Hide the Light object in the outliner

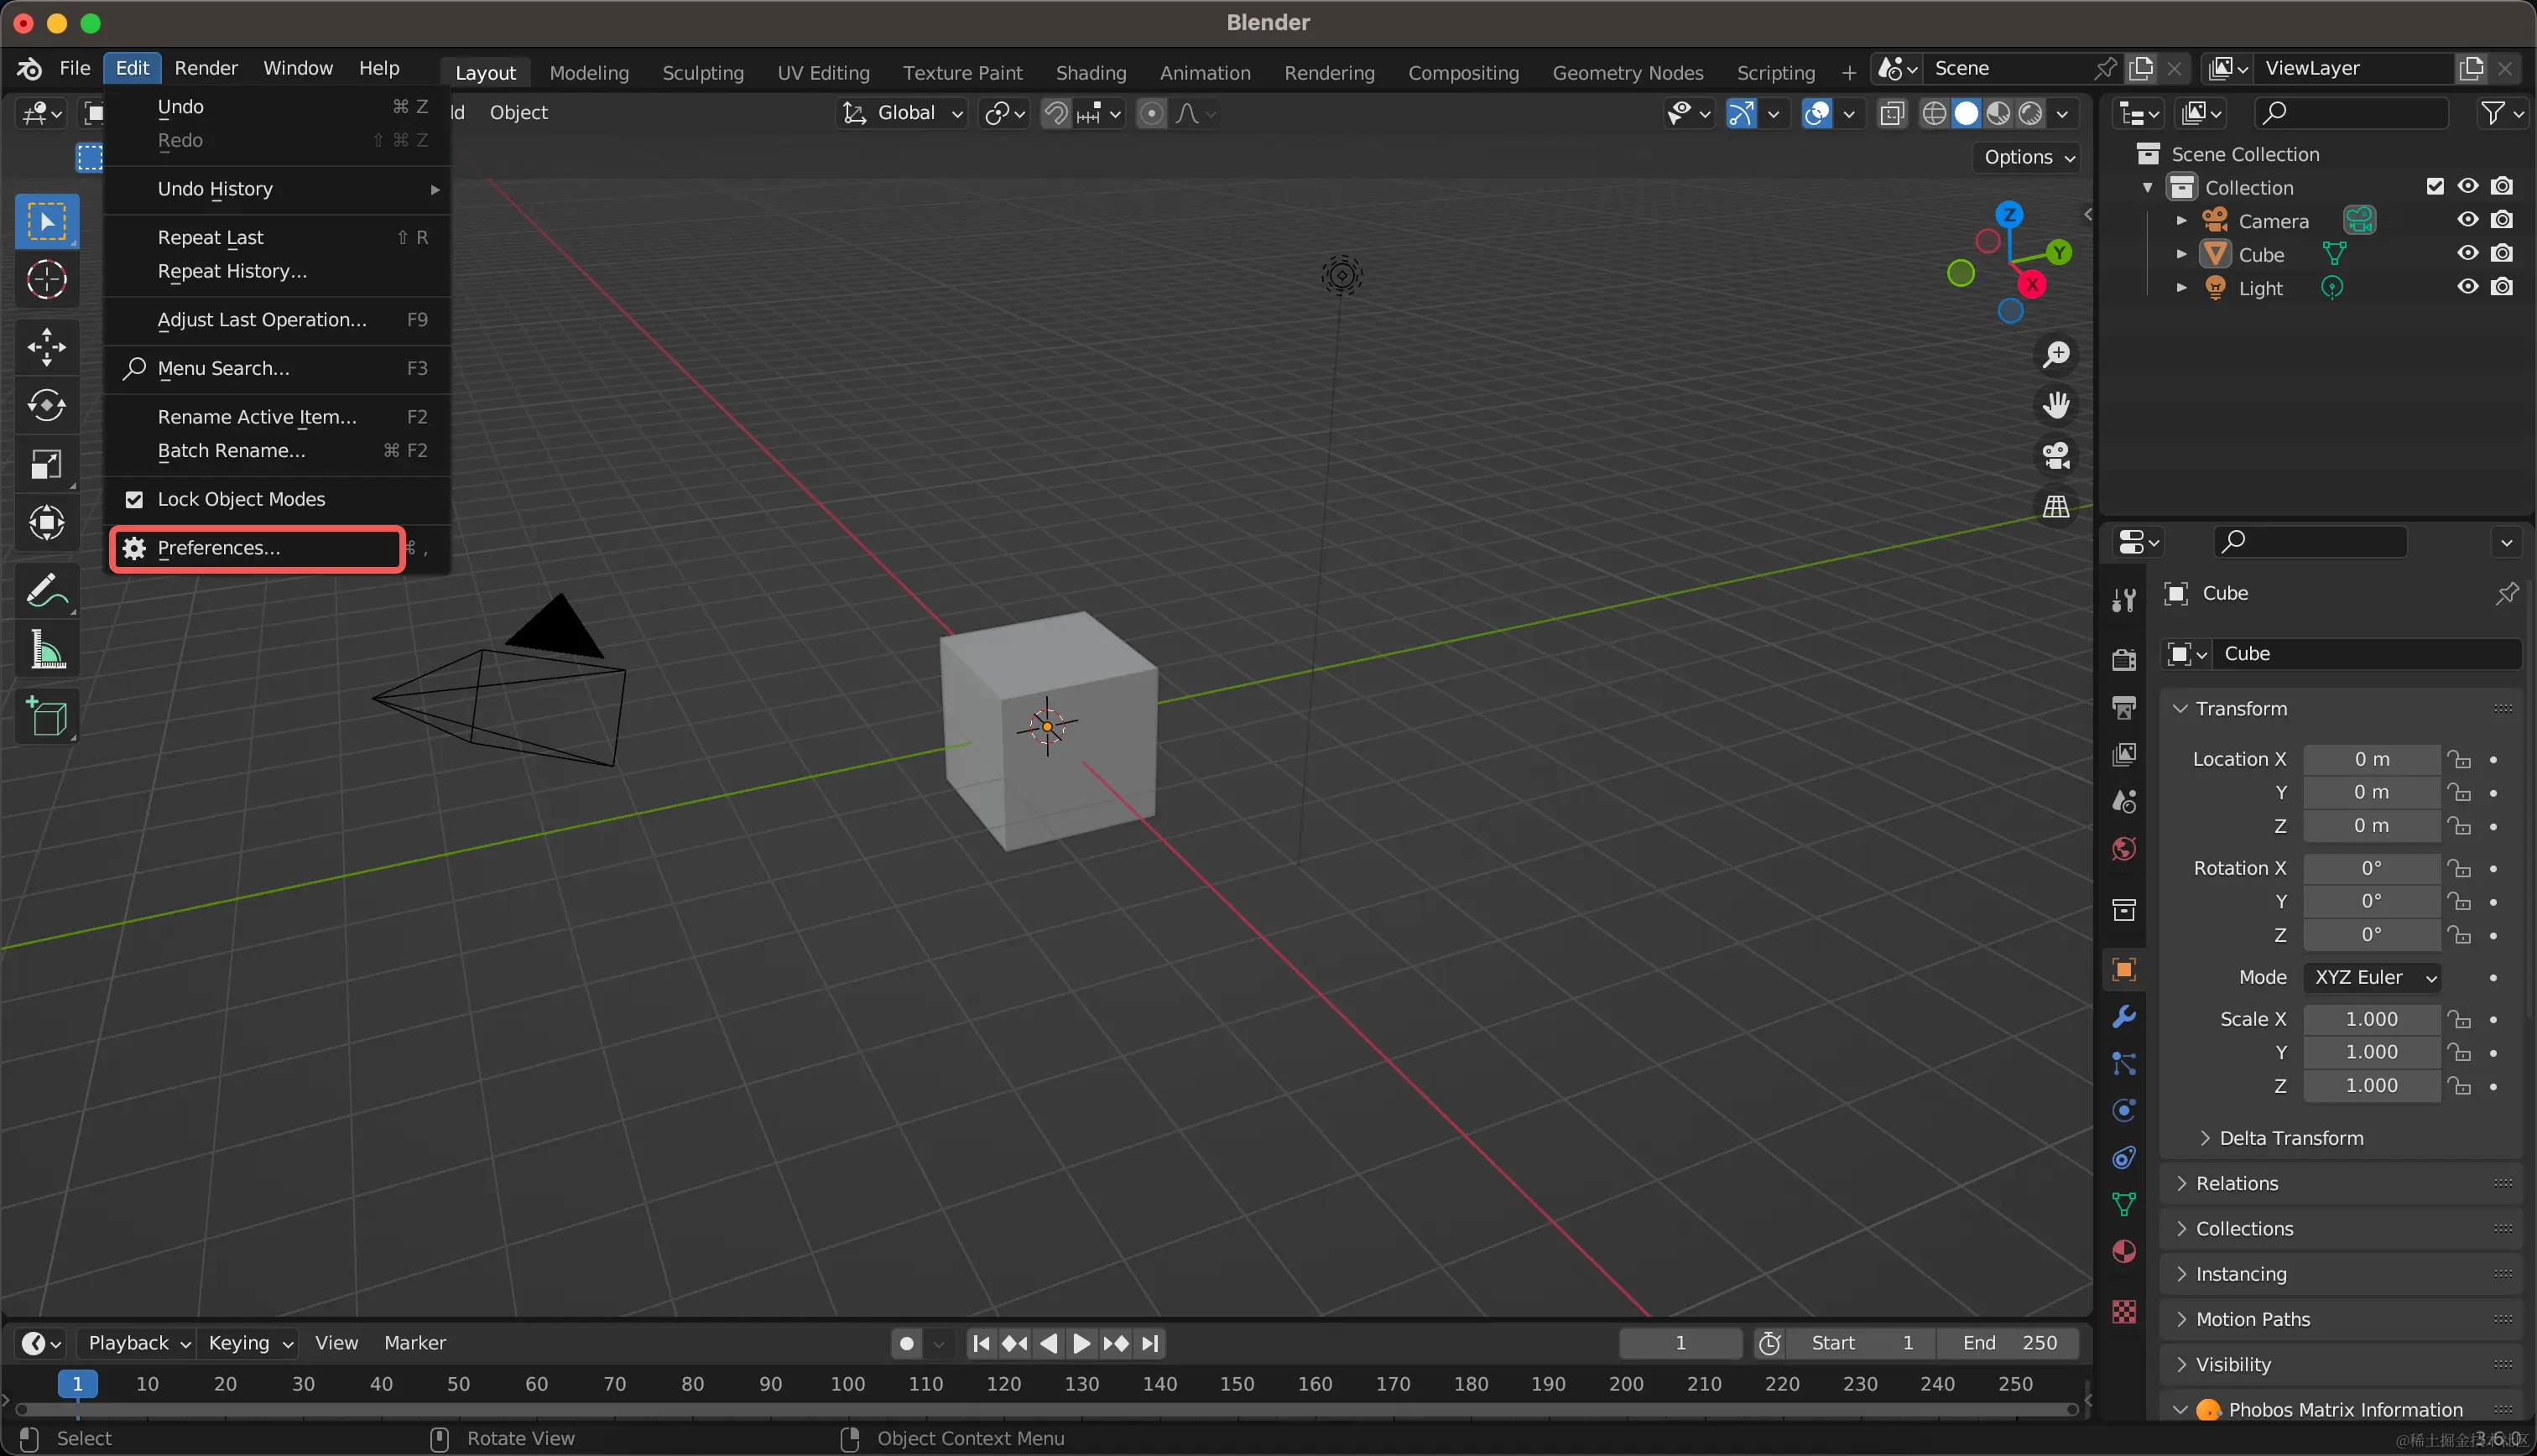(x=2467, y=287)
